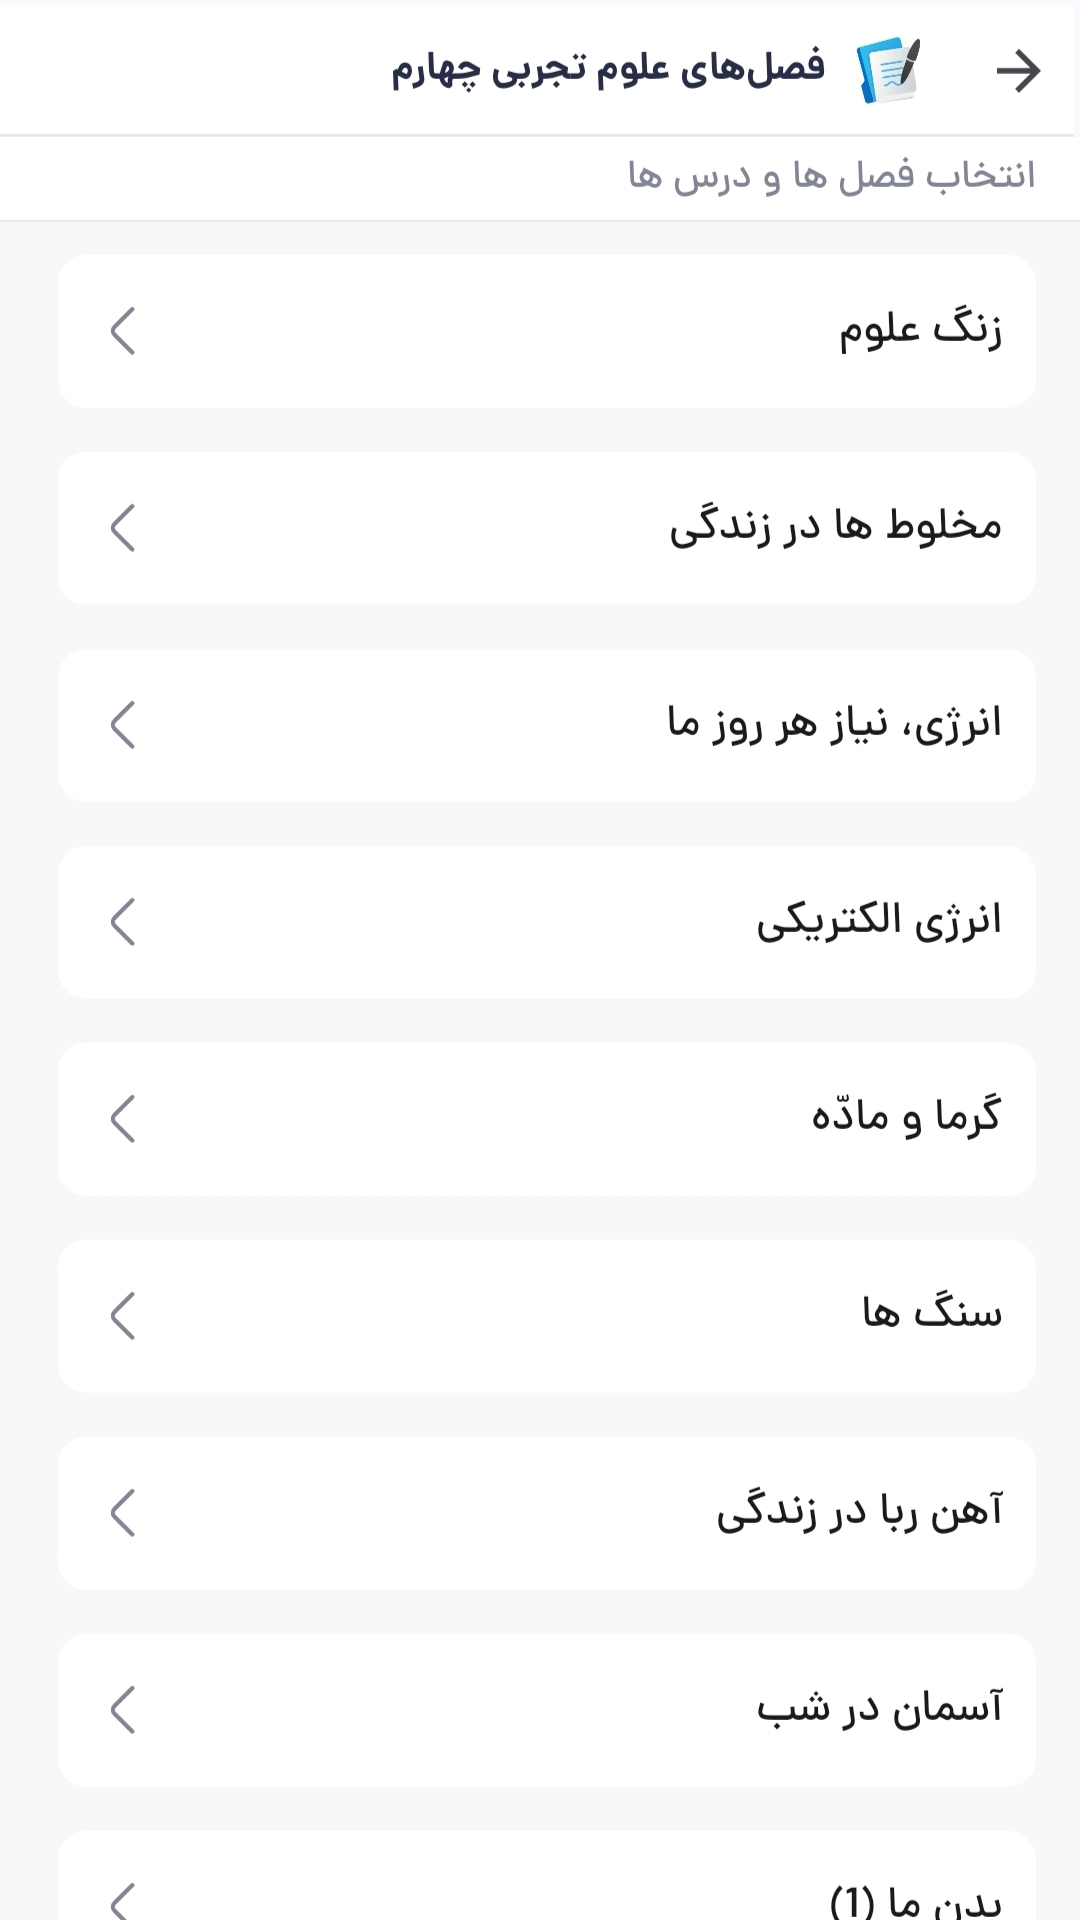The image size is (1080, 1920).
Task: Expand the آهن ربا در زندگی chevron
Action: pos(123,1513)
